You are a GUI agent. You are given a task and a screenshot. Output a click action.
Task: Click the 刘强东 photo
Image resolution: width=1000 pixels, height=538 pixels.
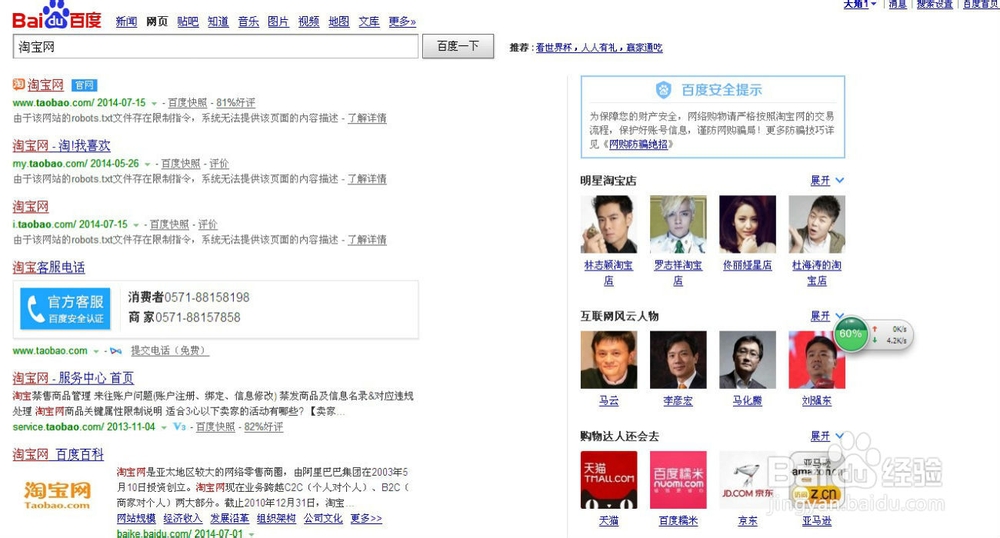pos(817,360)
